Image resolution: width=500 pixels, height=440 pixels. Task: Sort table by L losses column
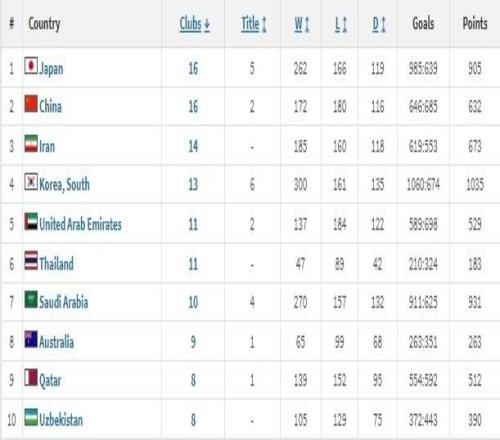pos(341,24)
